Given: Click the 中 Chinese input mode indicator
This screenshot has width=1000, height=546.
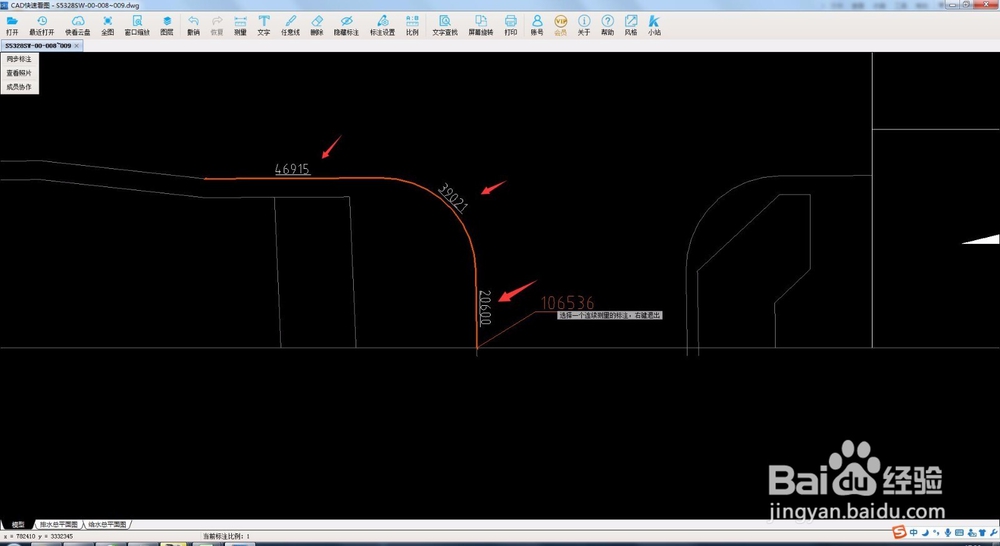Looking at the screenshot, I should (913, 533).
